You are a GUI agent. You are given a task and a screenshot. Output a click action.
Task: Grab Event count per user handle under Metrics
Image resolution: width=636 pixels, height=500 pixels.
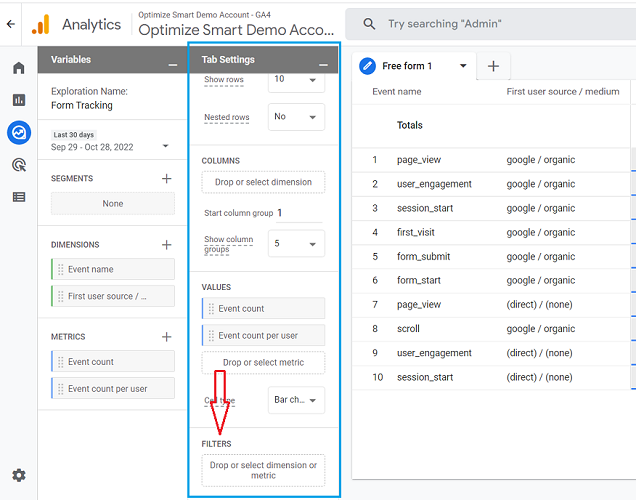[60, 389]
